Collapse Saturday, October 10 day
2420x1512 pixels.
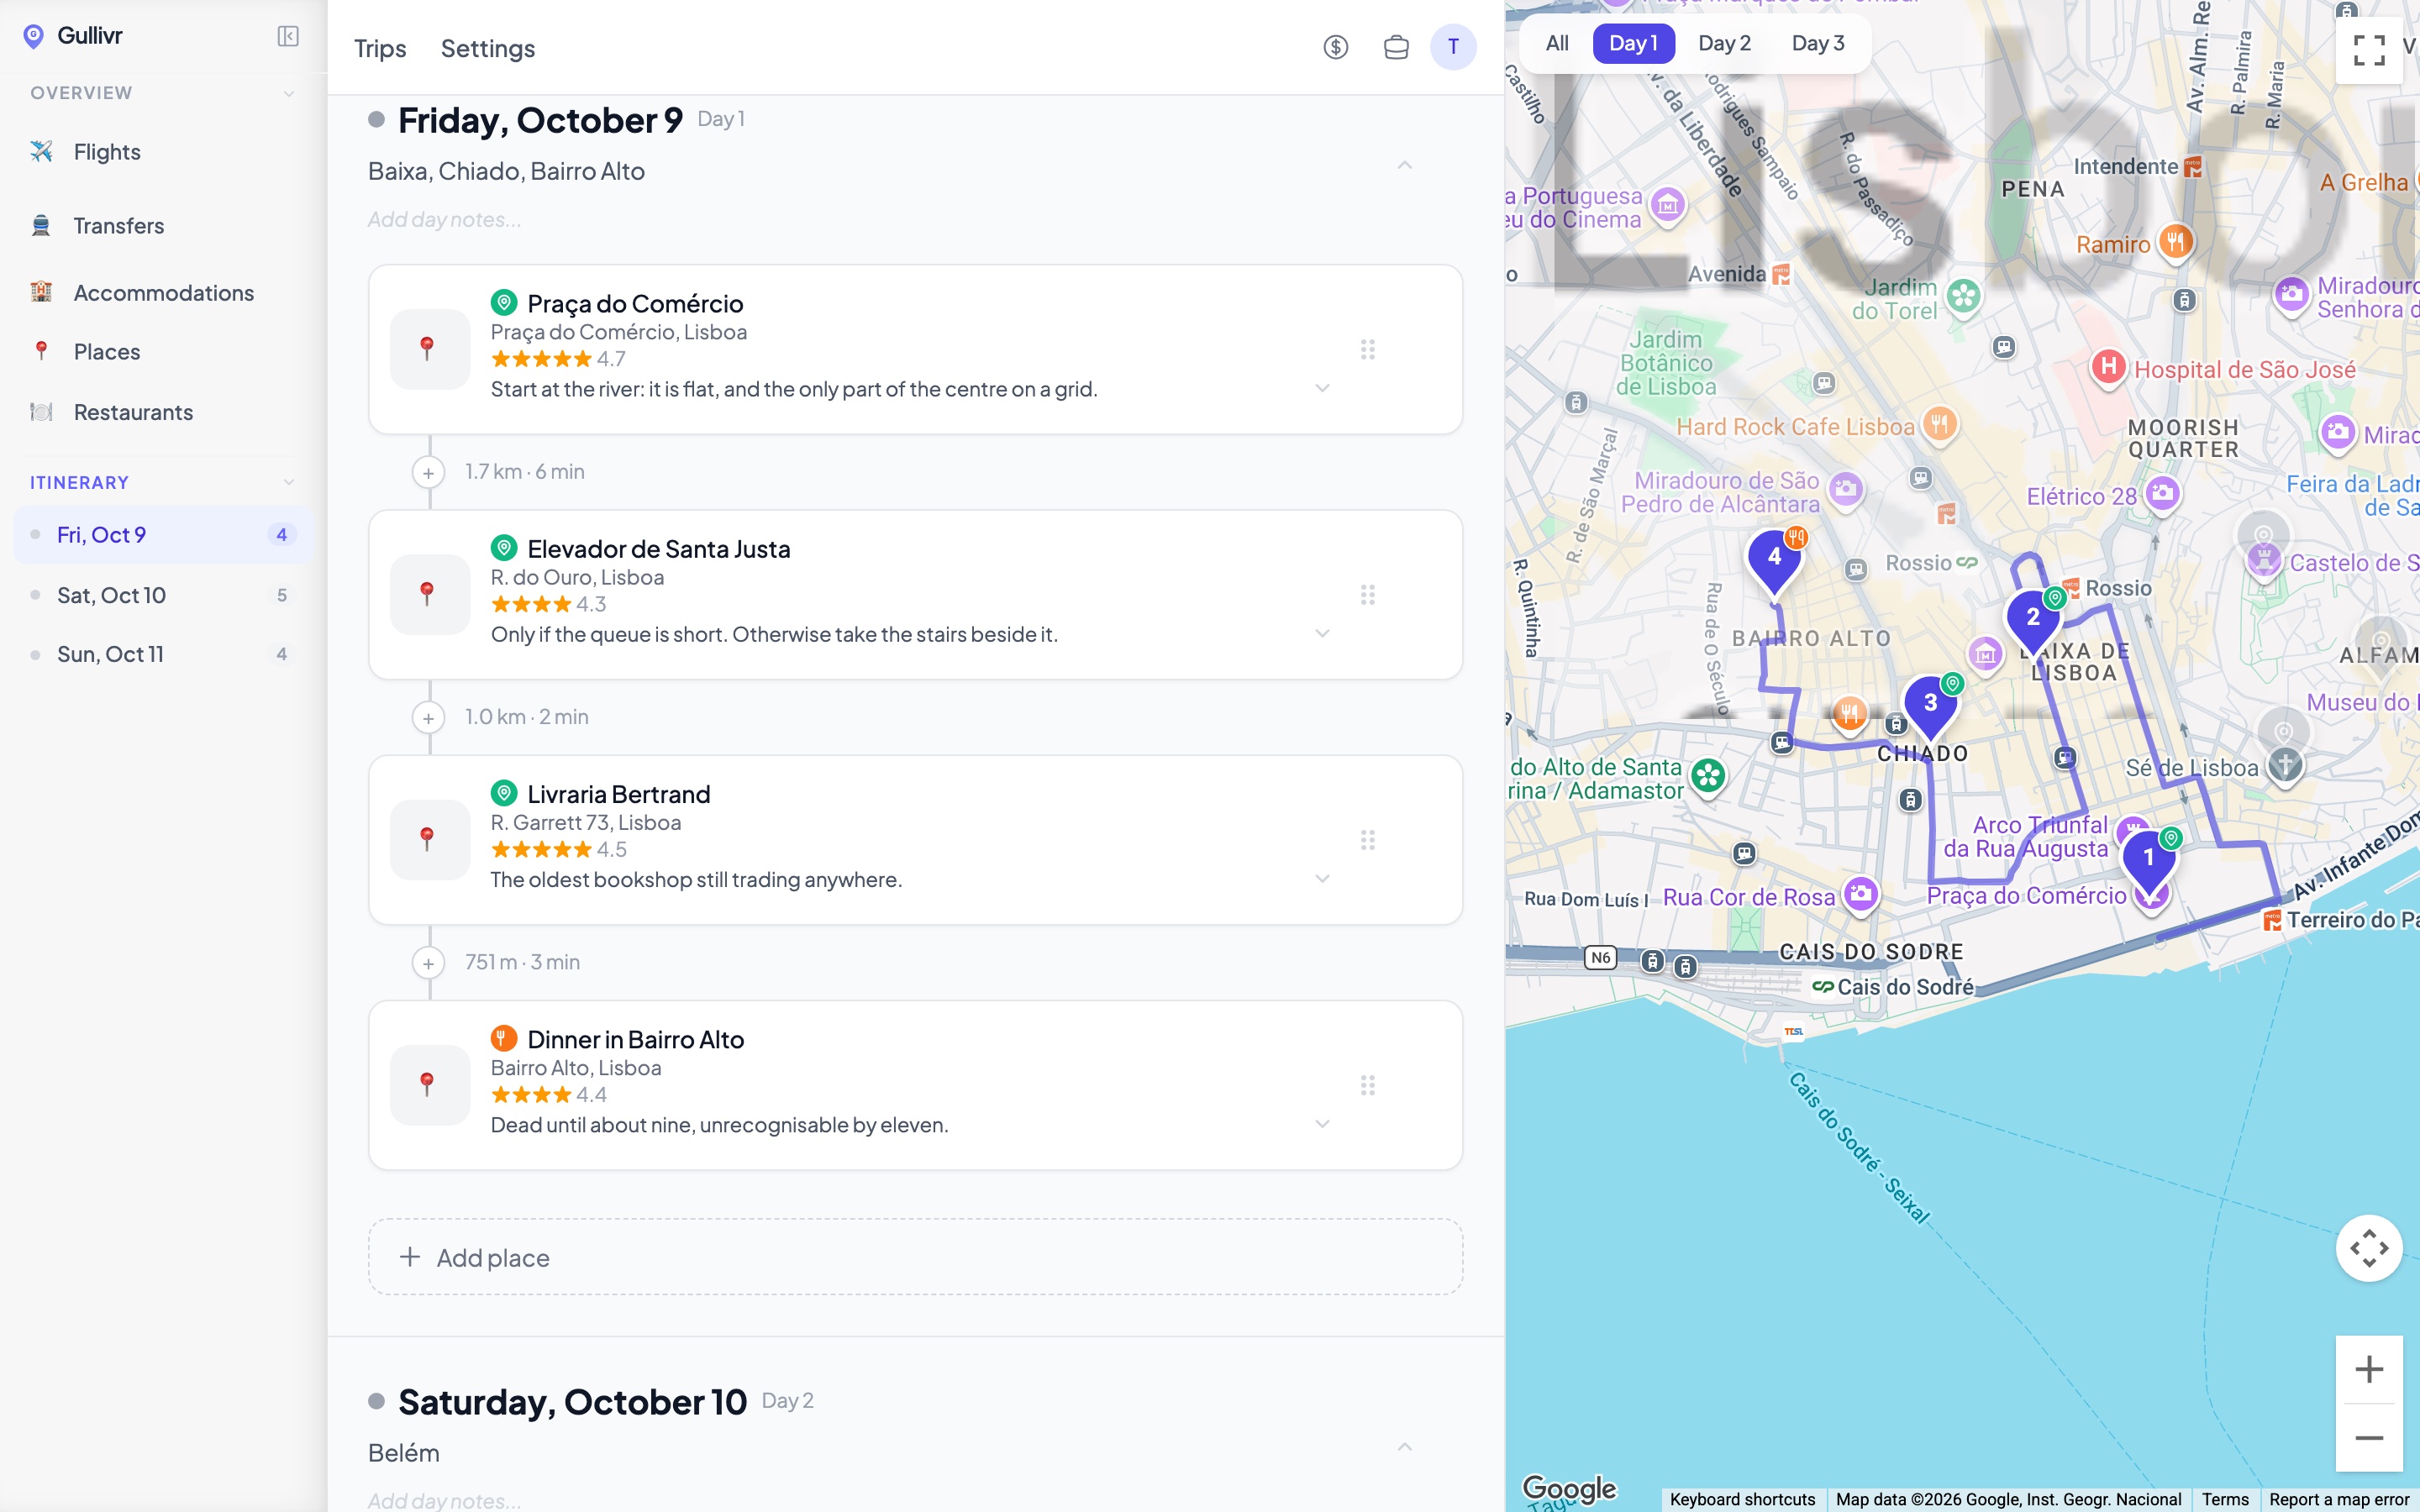click(1405, 1447)
